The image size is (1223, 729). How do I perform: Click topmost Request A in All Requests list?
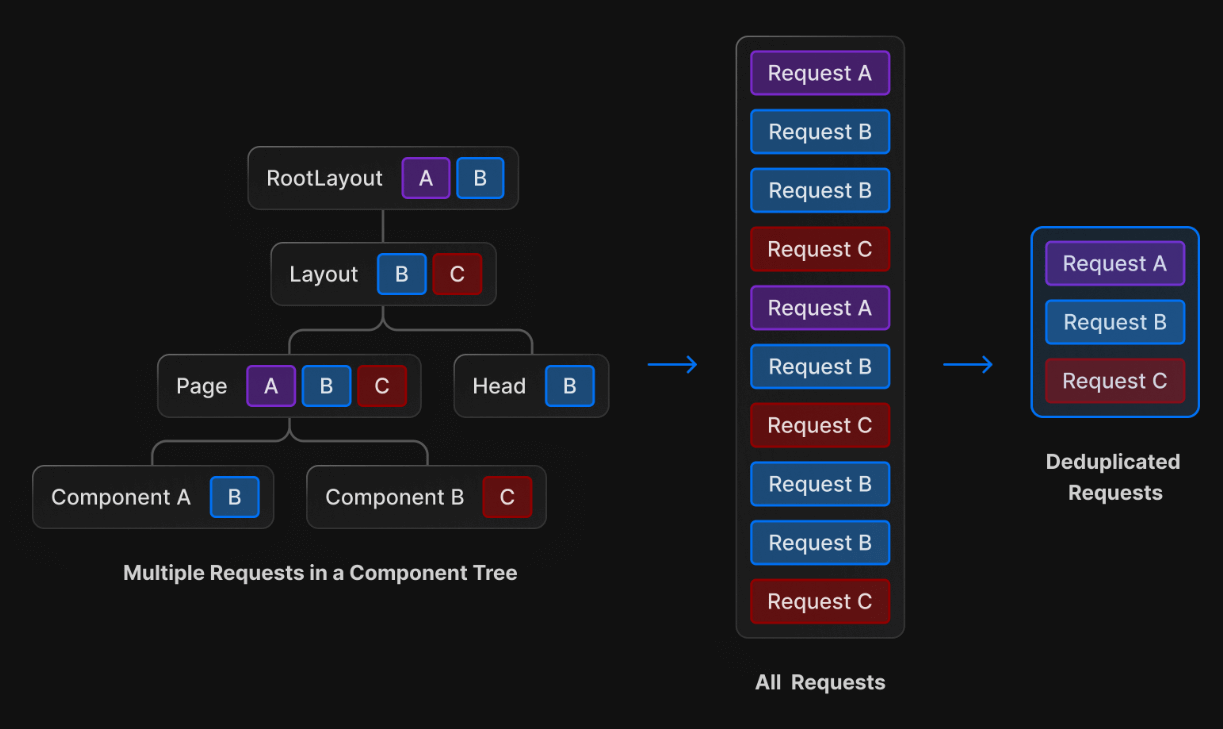point(820,73)
